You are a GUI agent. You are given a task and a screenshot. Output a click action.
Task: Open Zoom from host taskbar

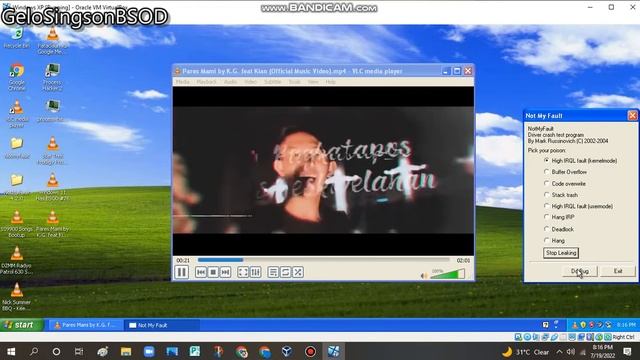pos(149,351)
